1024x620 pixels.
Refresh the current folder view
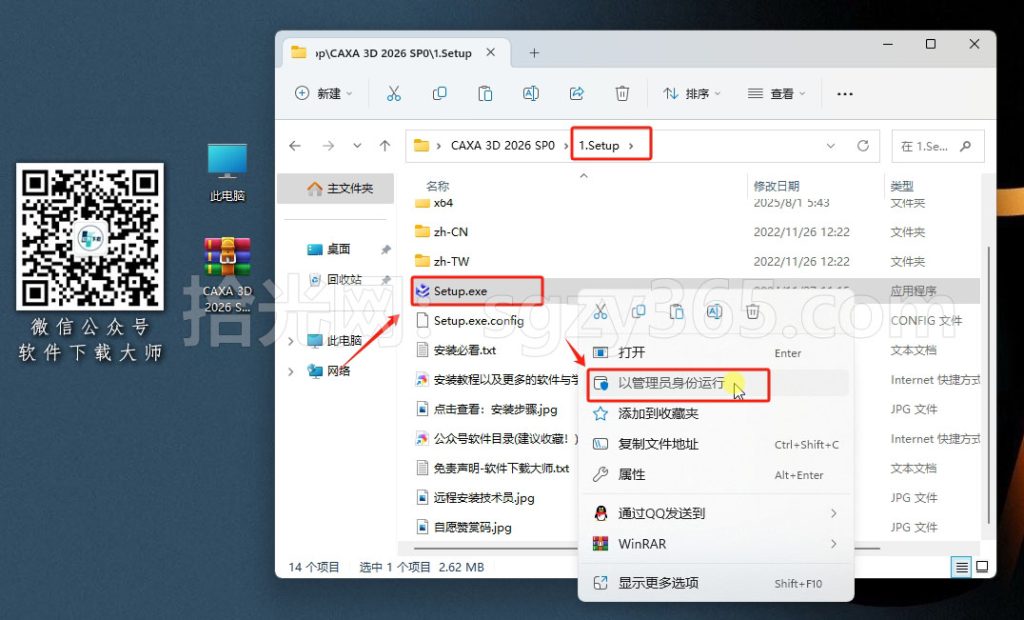click(x=863, y=146)
